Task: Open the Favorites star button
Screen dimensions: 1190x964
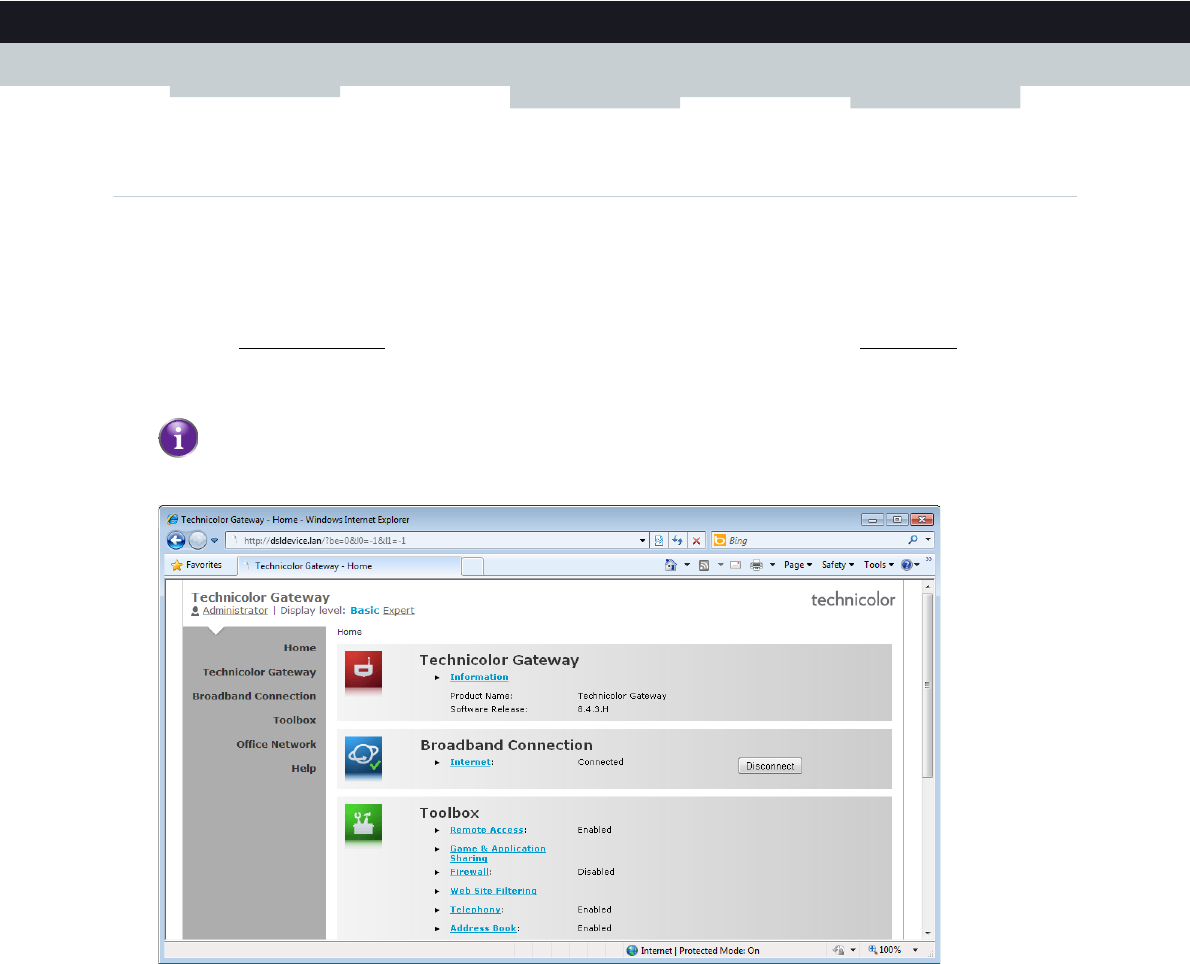Action: 197,565
